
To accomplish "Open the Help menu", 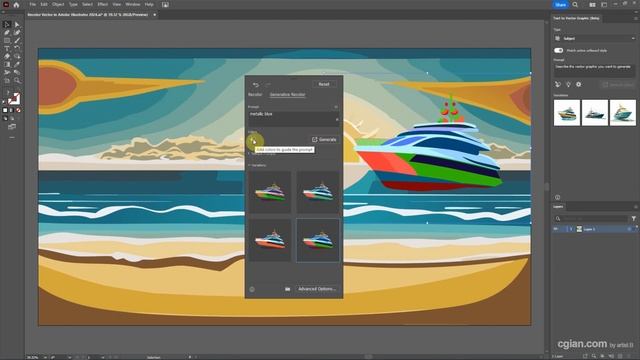I will pyautogui.click(x=149, y=4).
